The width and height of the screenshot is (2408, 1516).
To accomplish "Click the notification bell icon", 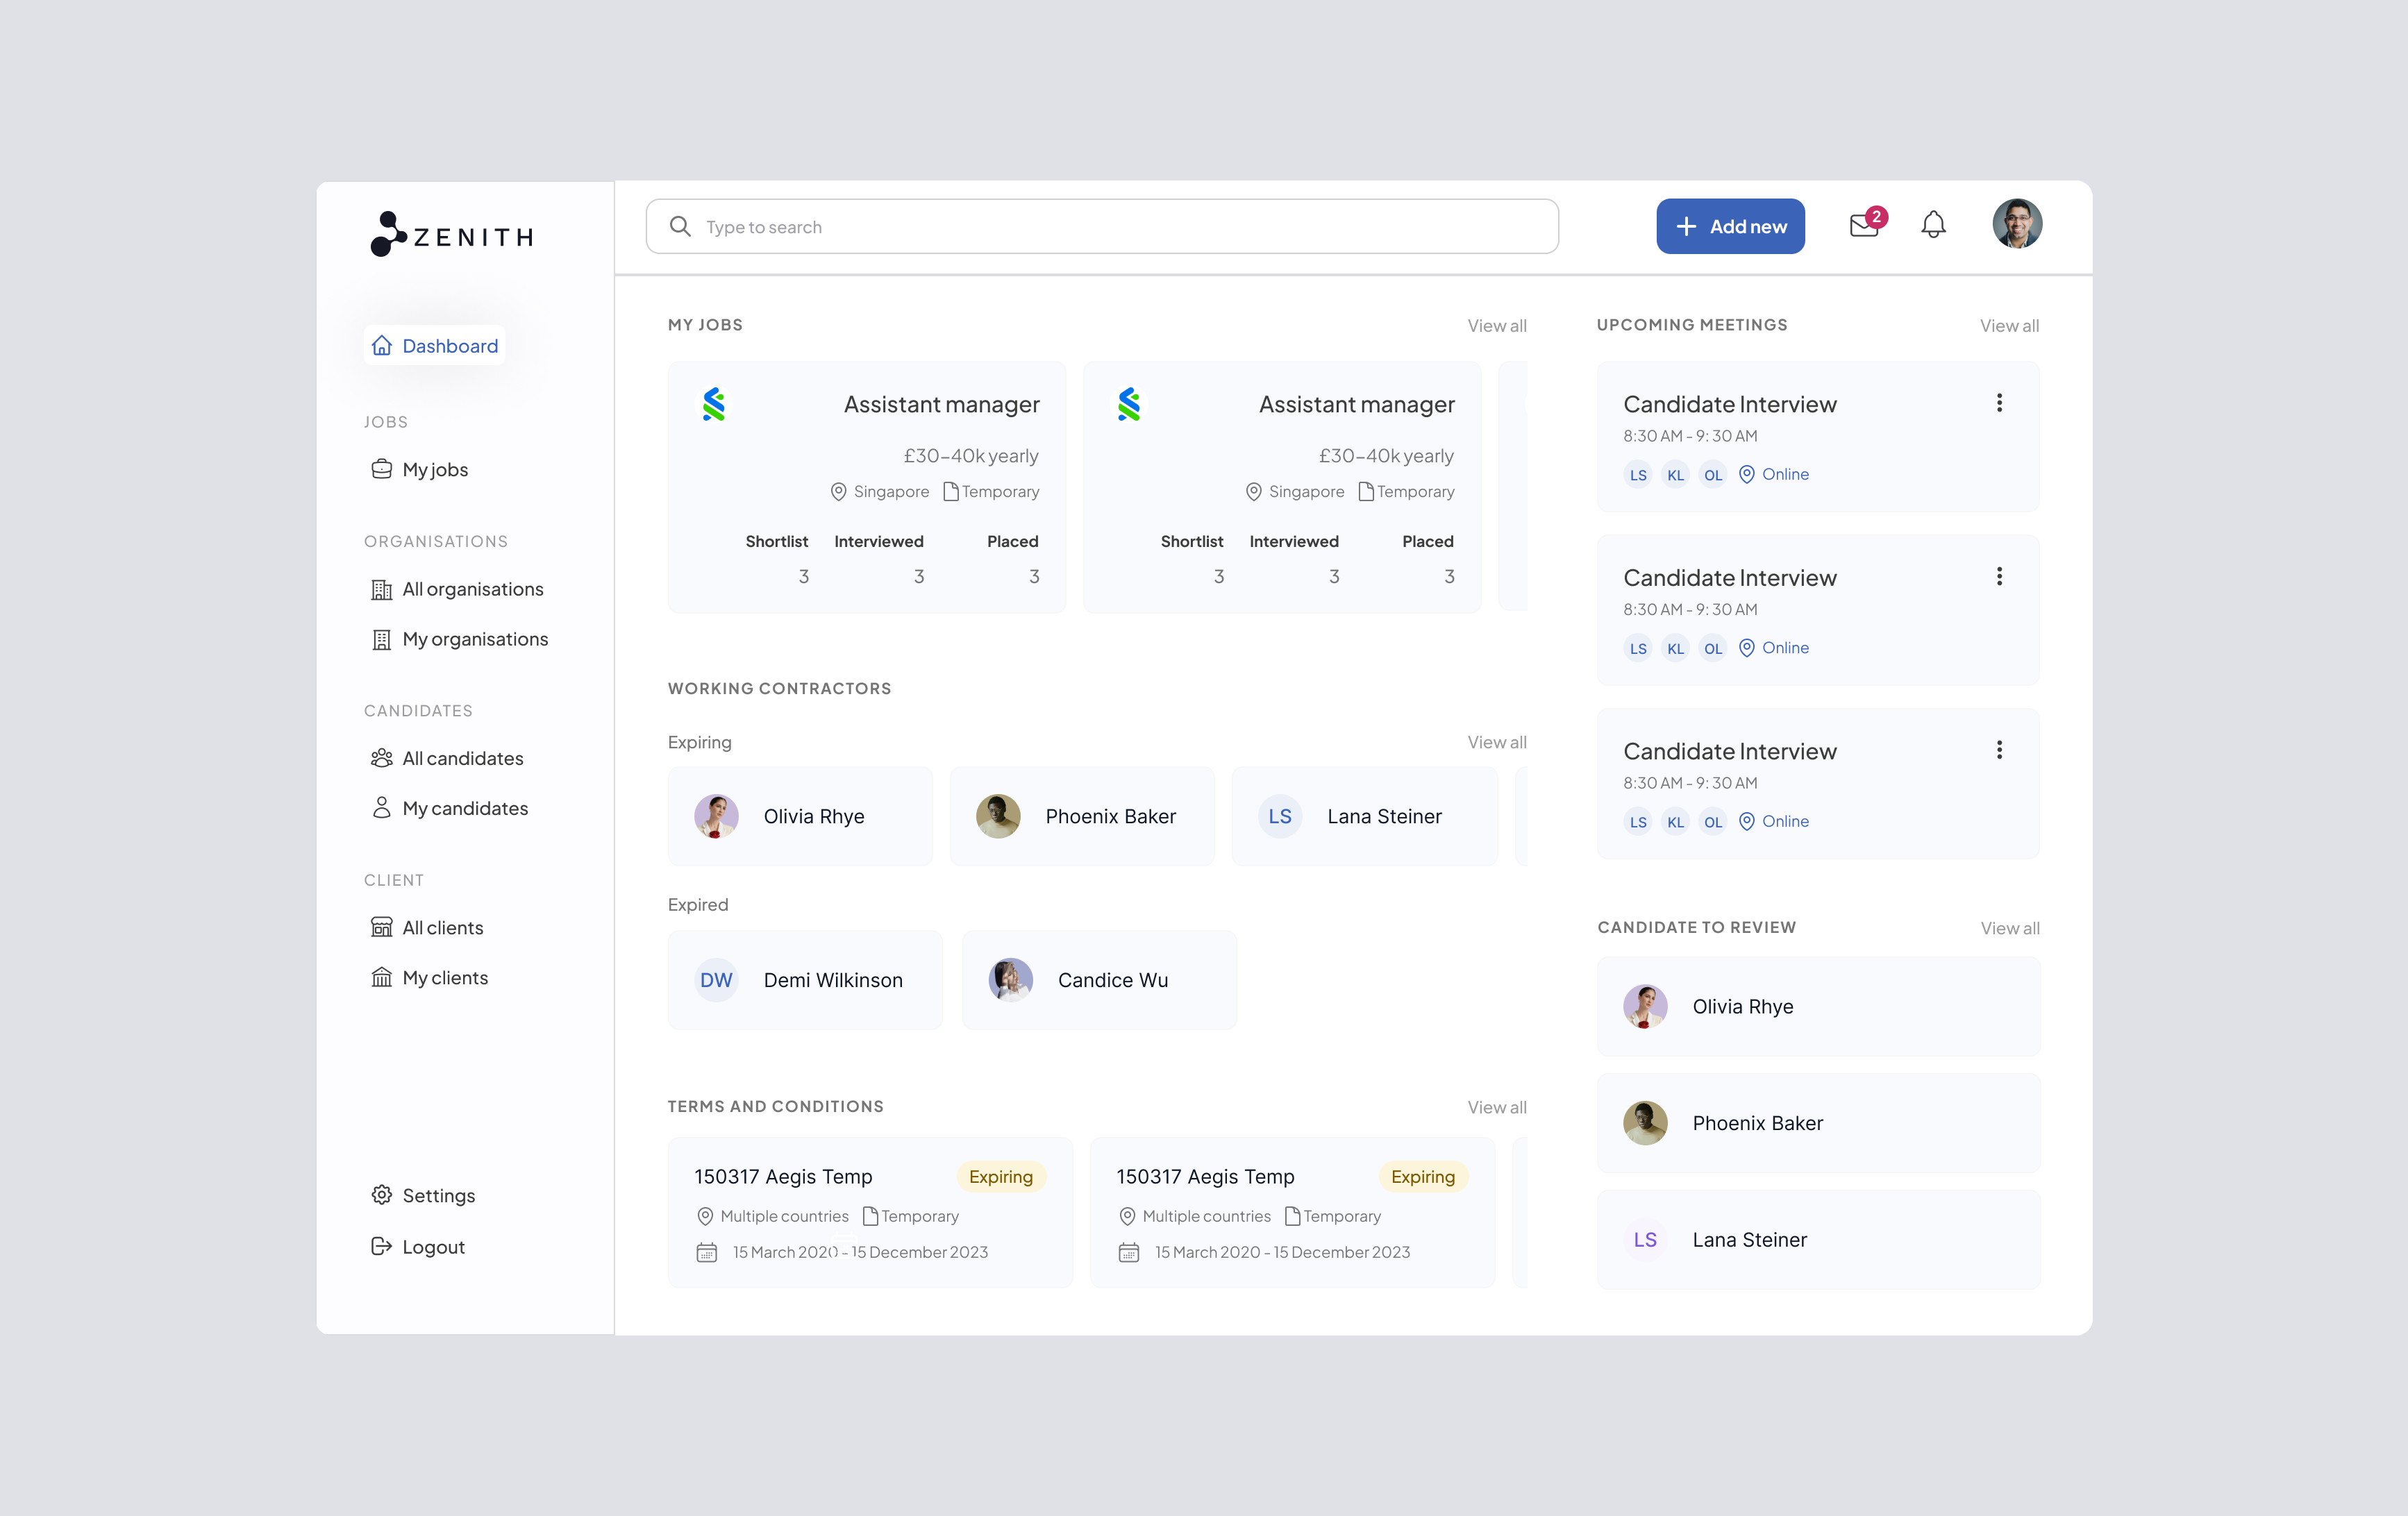I will point(1933,226).
